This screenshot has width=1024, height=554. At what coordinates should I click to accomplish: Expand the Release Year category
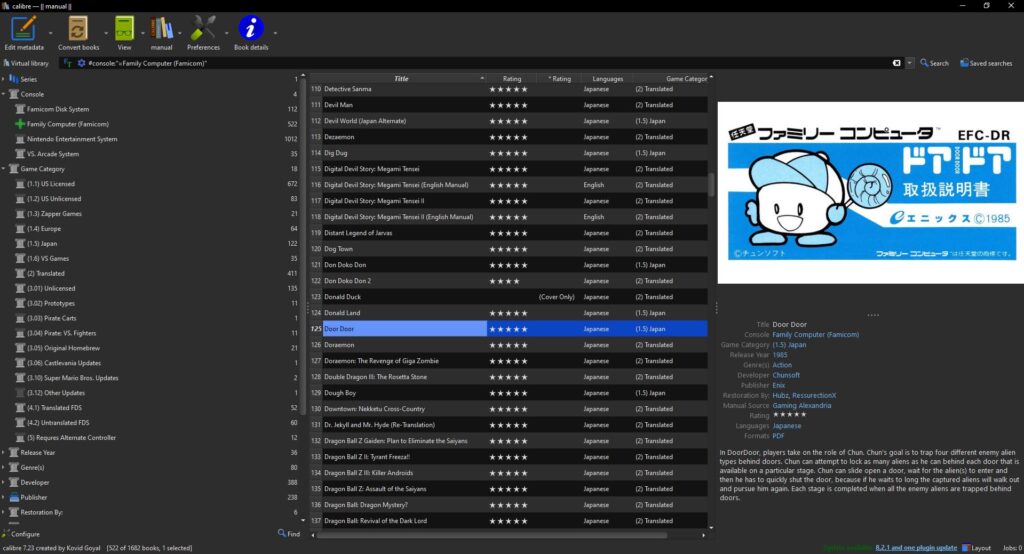[3, 452]
